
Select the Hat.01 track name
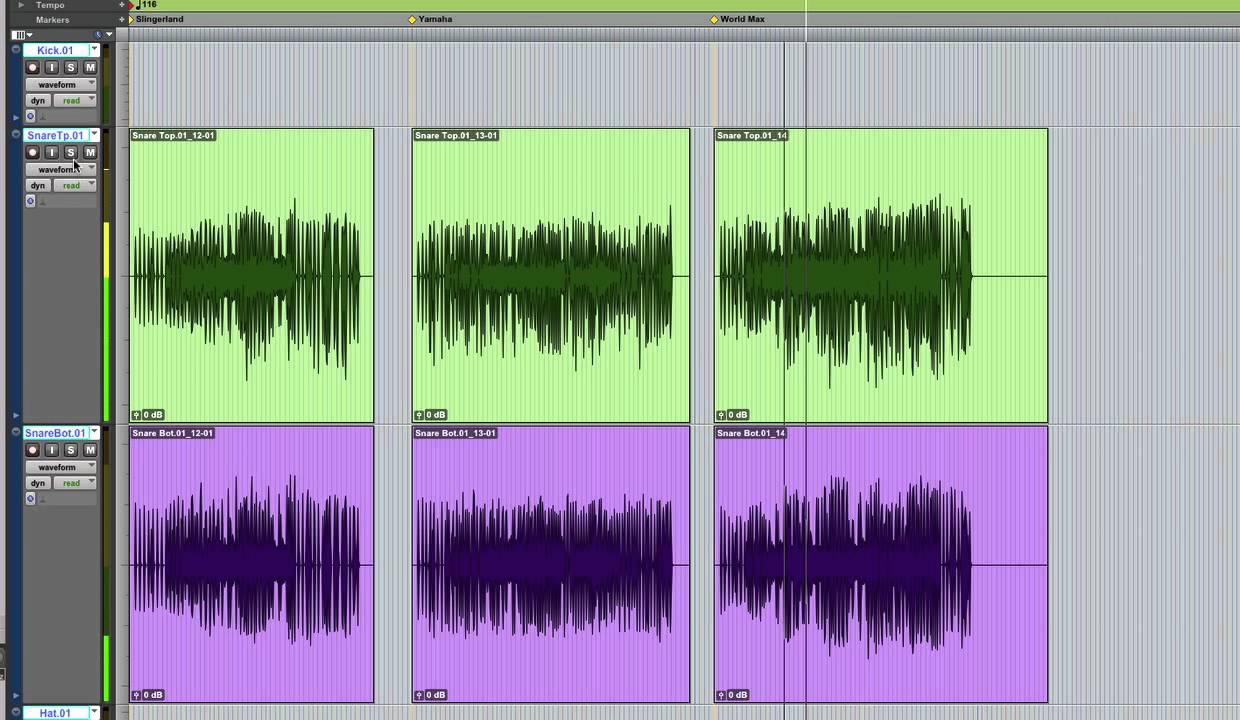(55, 713)
